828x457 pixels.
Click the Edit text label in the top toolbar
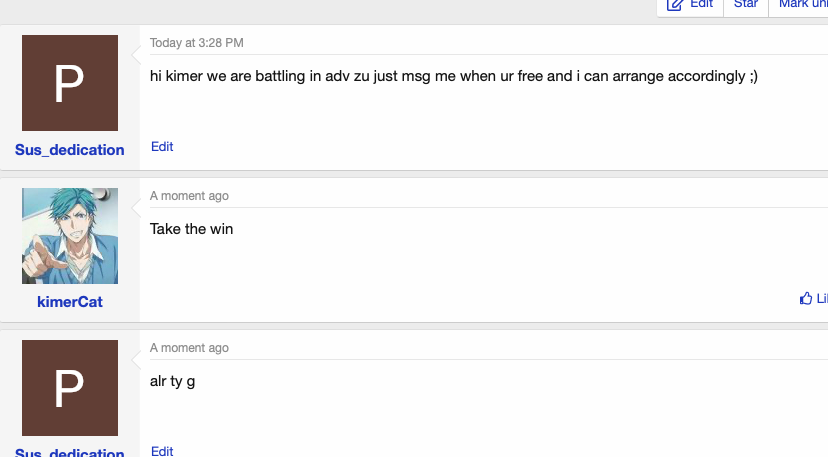point(702,4)
